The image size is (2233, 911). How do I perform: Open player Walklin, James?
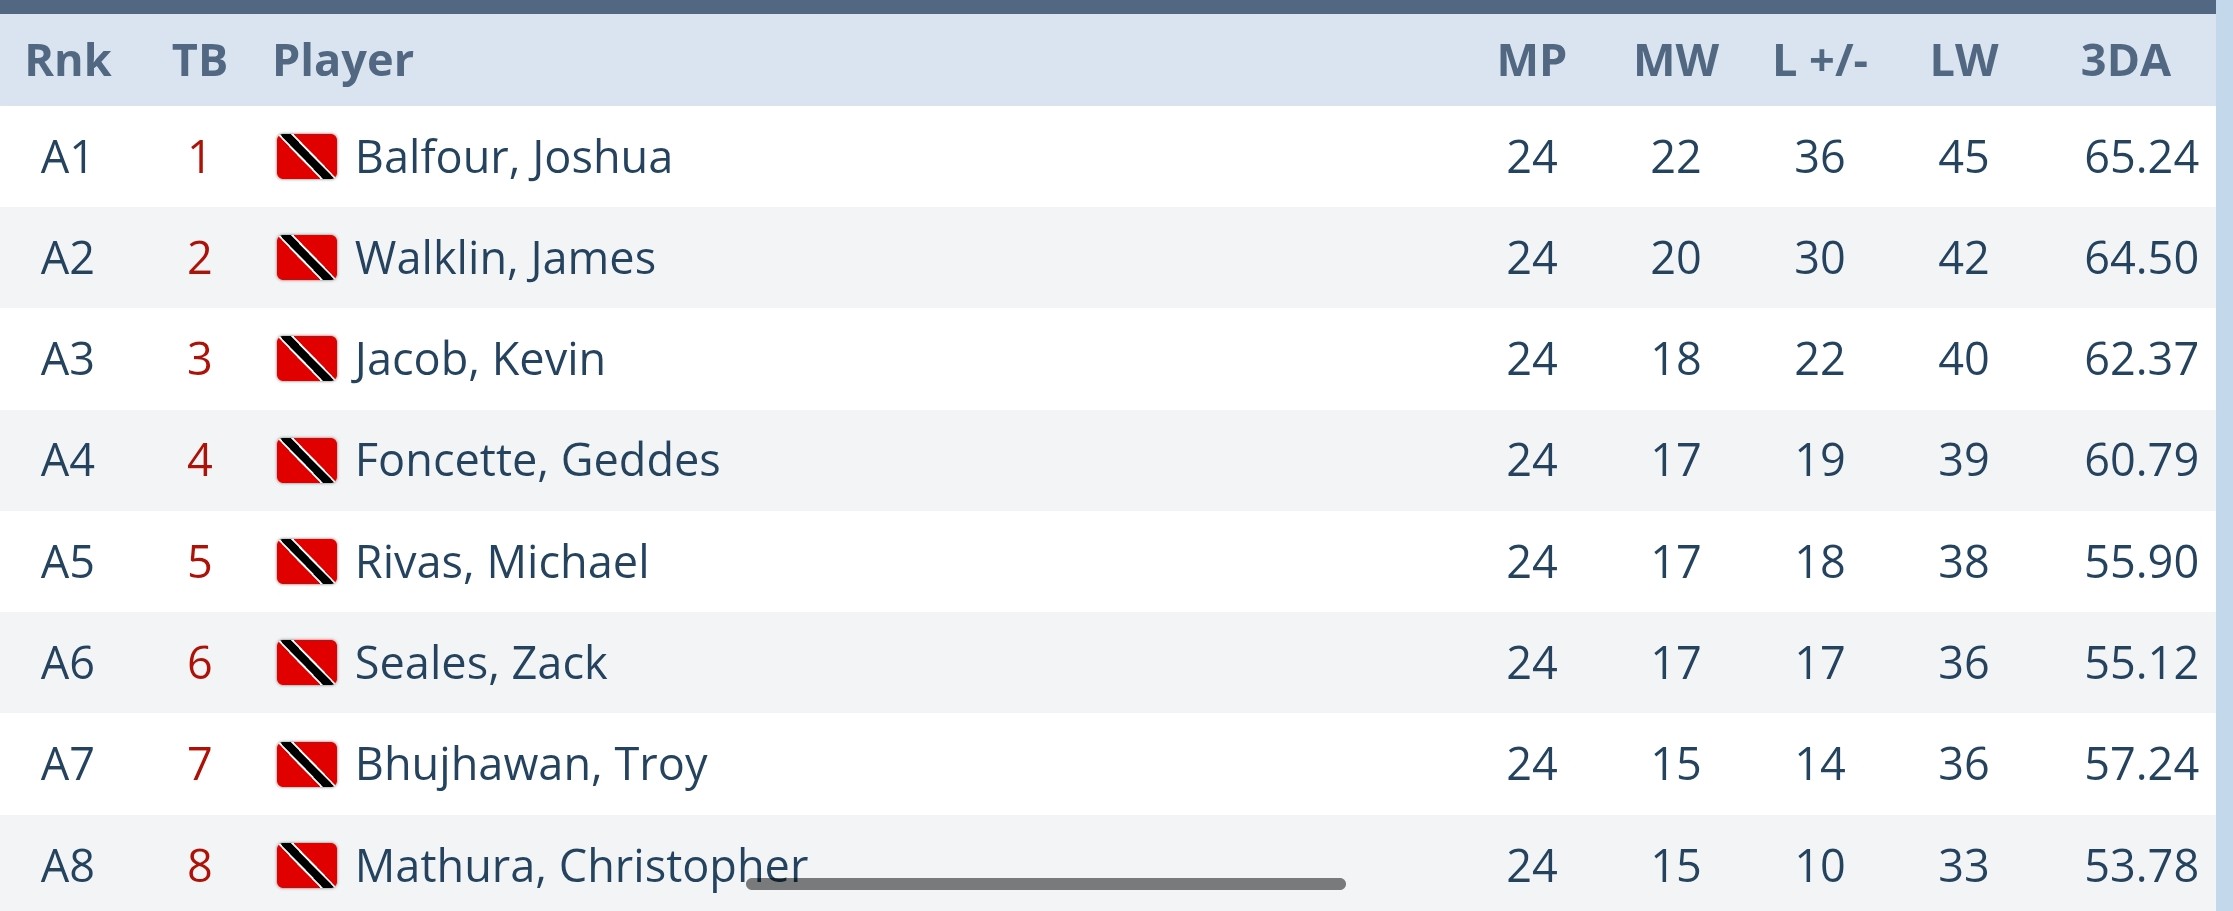pos(505,258)
